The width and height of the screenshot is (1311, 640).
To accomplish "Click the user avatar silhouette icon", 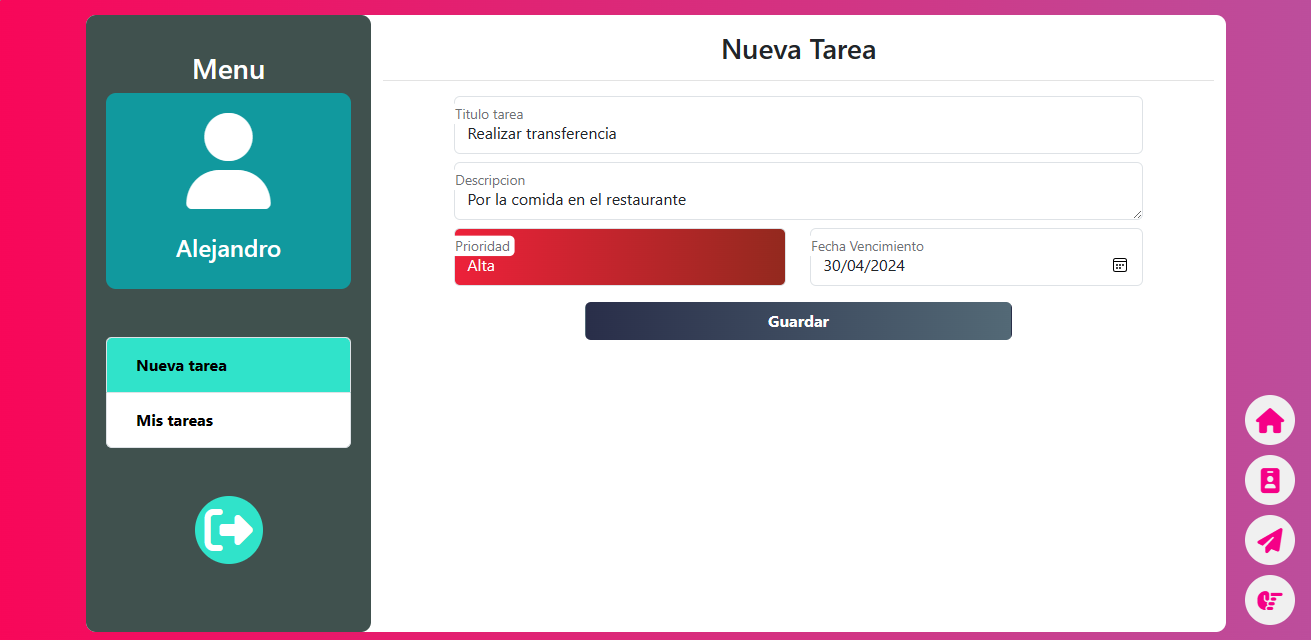I will point(228,161).
